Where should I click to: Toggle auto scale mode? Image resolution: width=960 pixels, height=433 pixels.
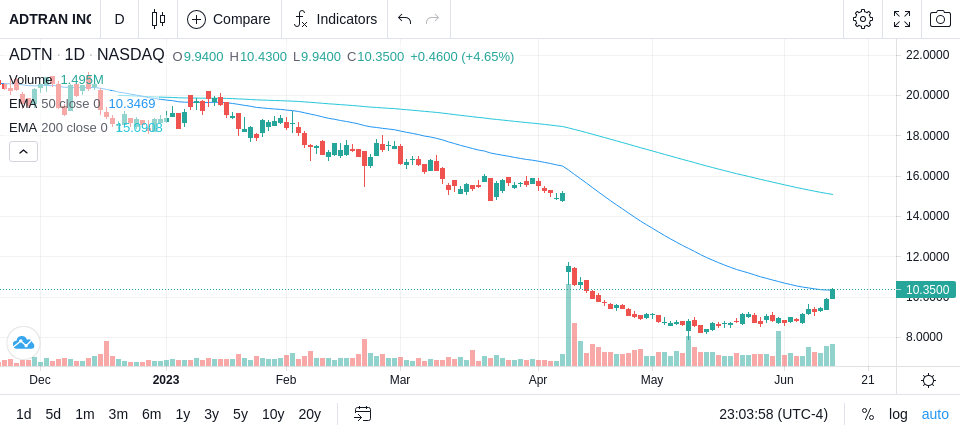(x=935, y=415)
